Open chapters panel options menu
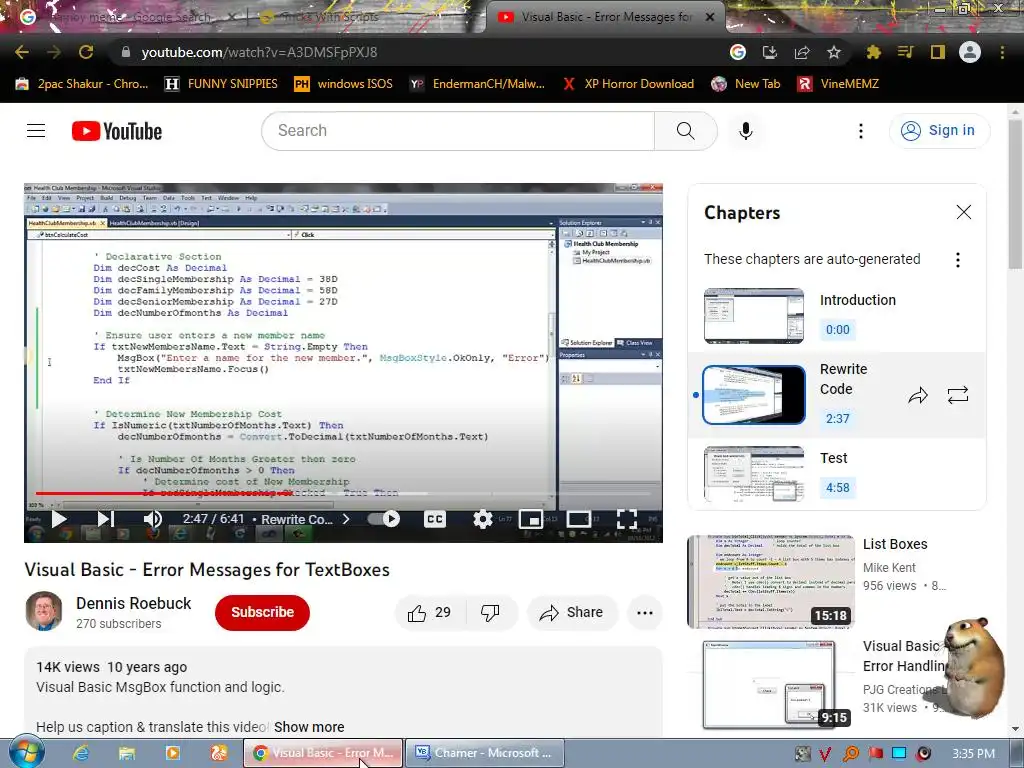This screenshot has width=1024, height=768. pos(957,260)
